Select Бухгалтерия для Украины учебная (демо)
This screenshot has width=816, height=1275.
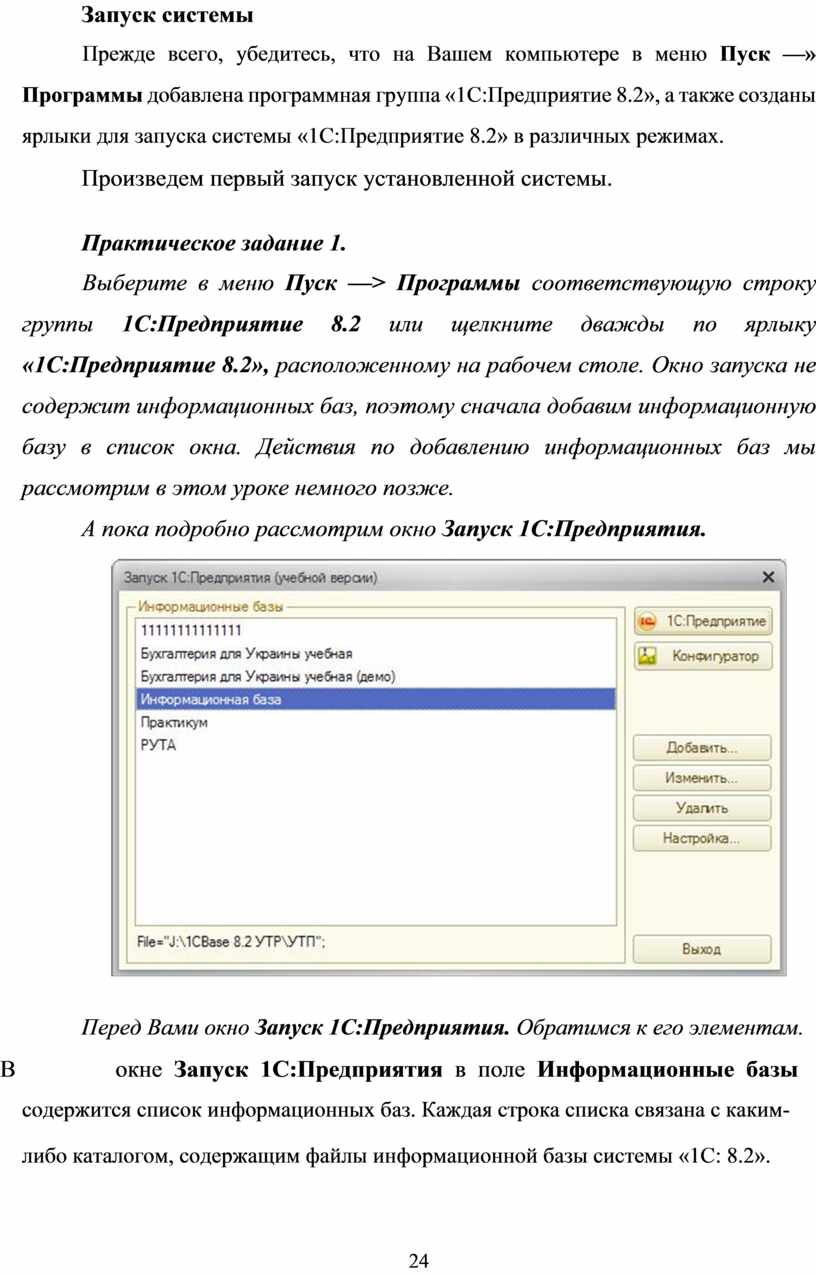375,676
